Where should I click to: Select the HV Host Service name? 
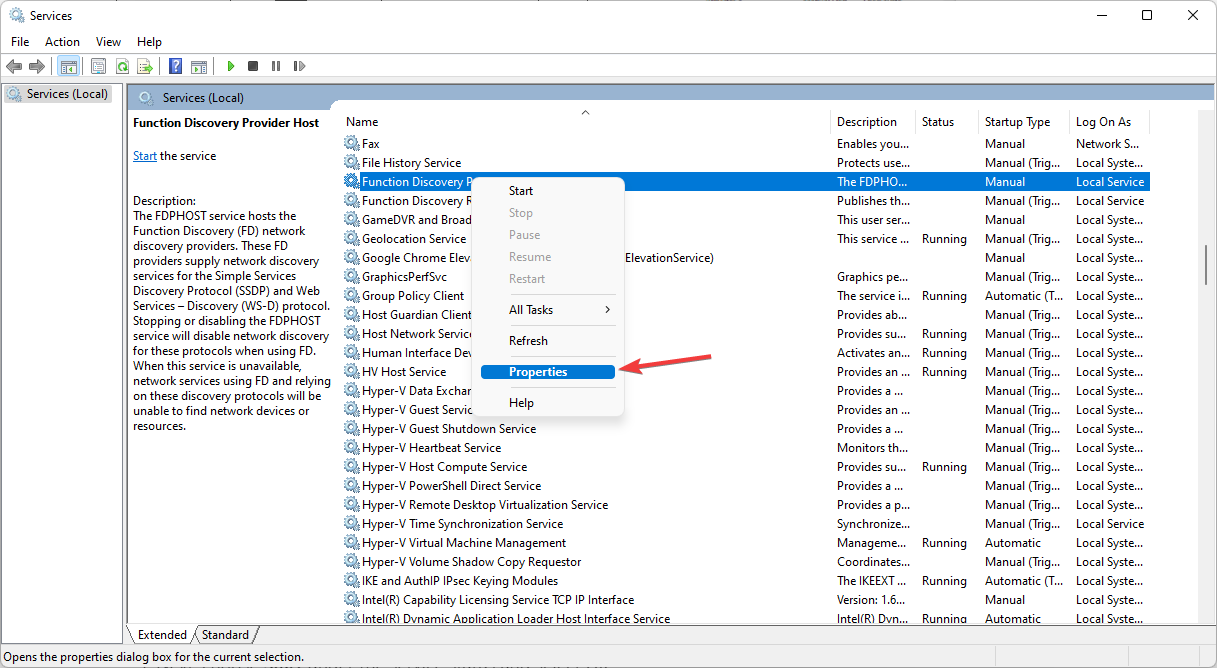[x=404, y=372]
